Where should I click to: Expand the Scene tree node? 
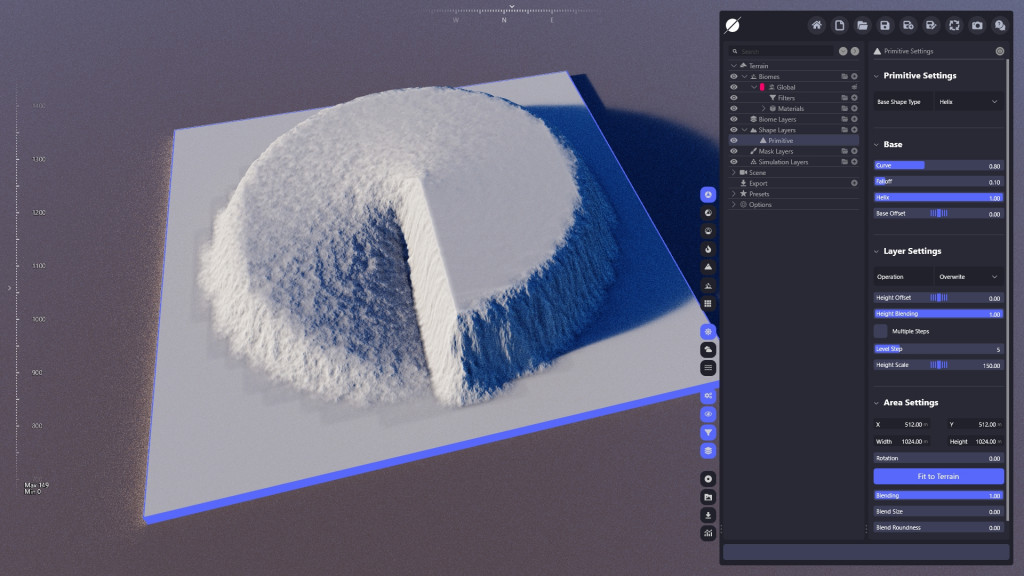click(x=733, y=172)
